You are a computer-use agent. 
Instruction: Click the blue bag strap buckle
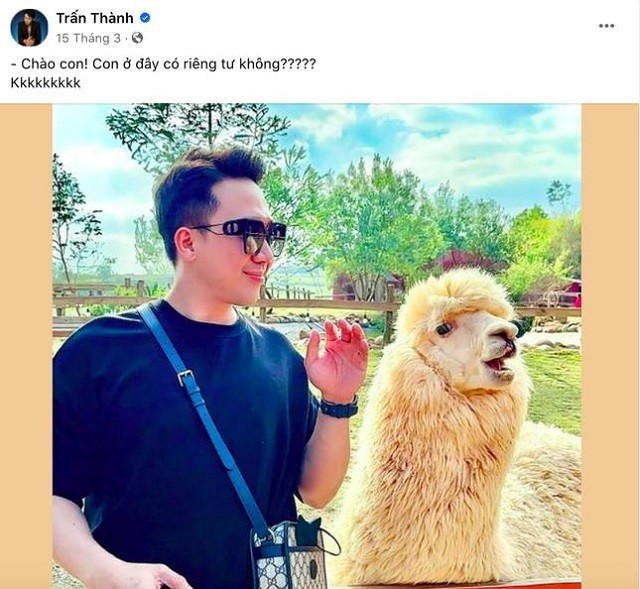pos(186,377)
